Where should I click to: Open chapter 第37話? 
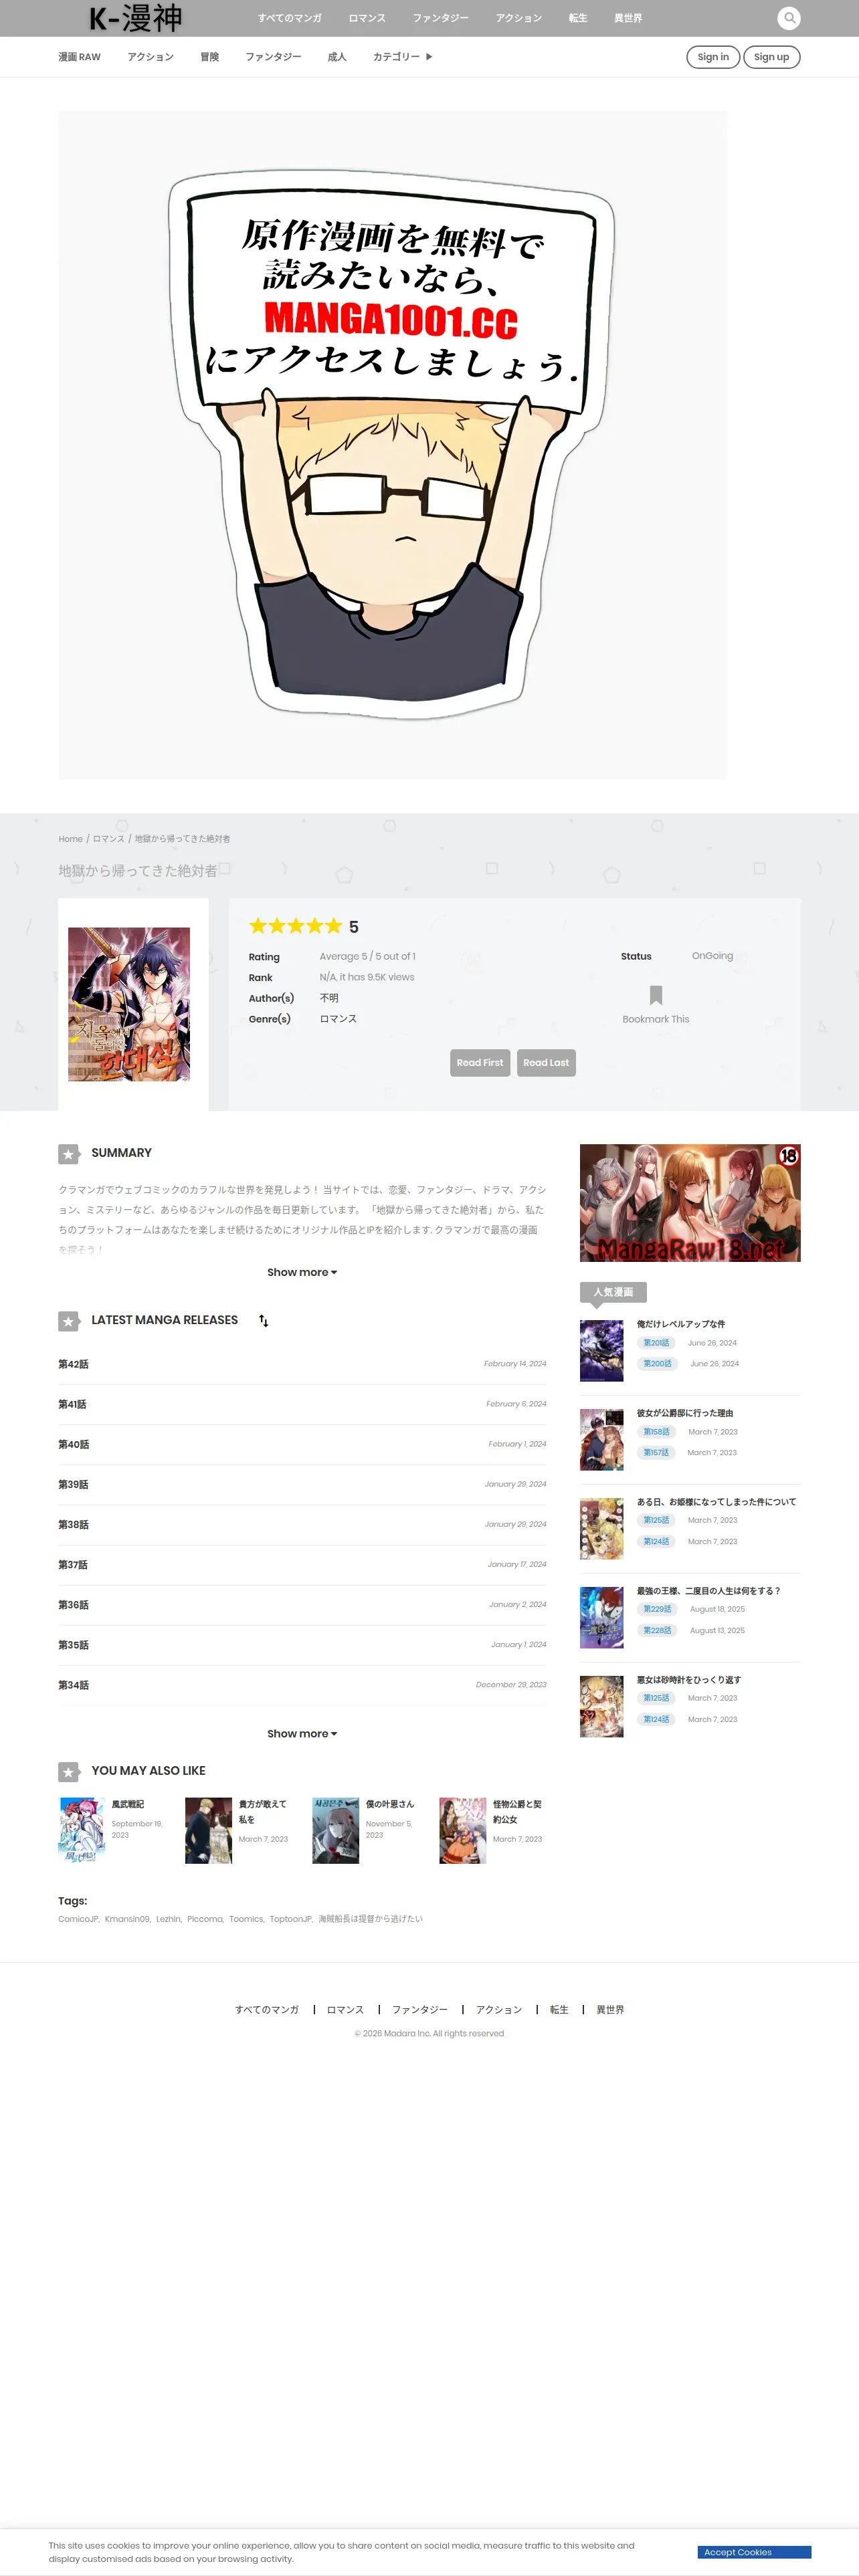tap(73, 1564)
